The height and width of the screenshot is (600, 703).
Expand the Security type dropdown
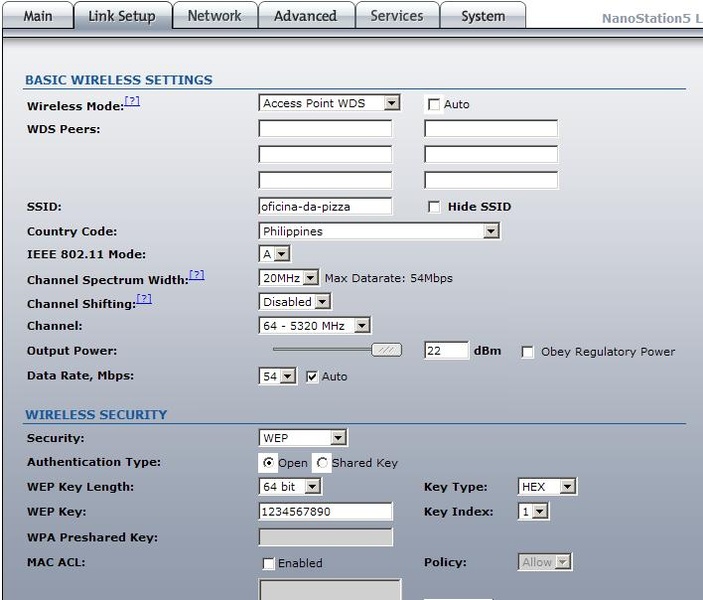tap(303, 438)
